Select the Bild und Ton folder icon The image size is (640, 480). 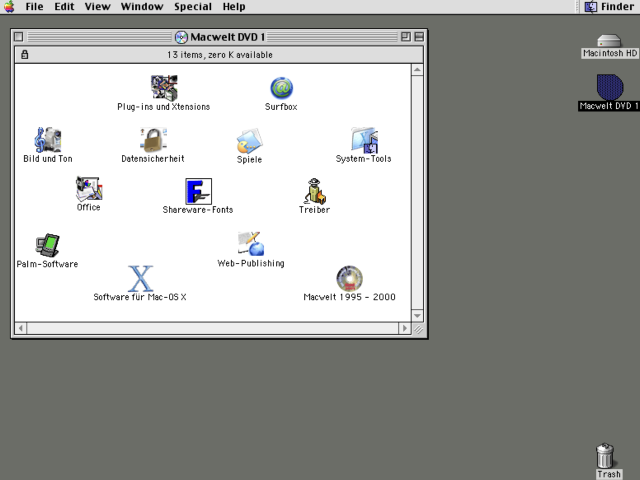point(48,140)
